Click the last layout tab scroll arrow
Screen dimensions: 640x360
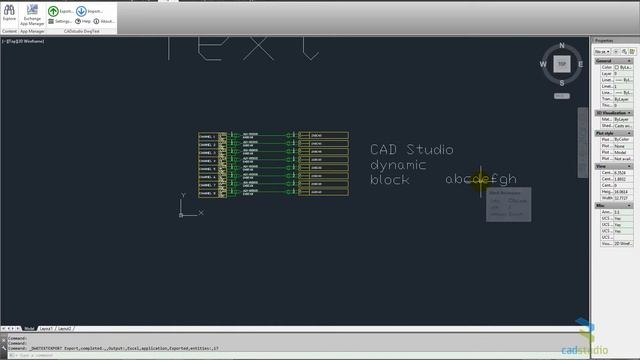click(18, 329)
